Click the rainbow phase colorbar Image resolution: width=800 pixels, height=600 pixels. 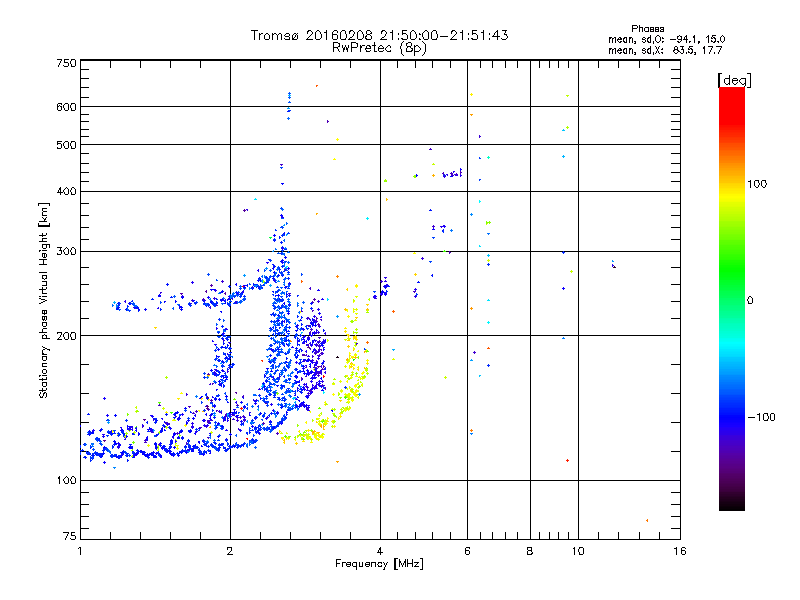[x=732, y=298]
